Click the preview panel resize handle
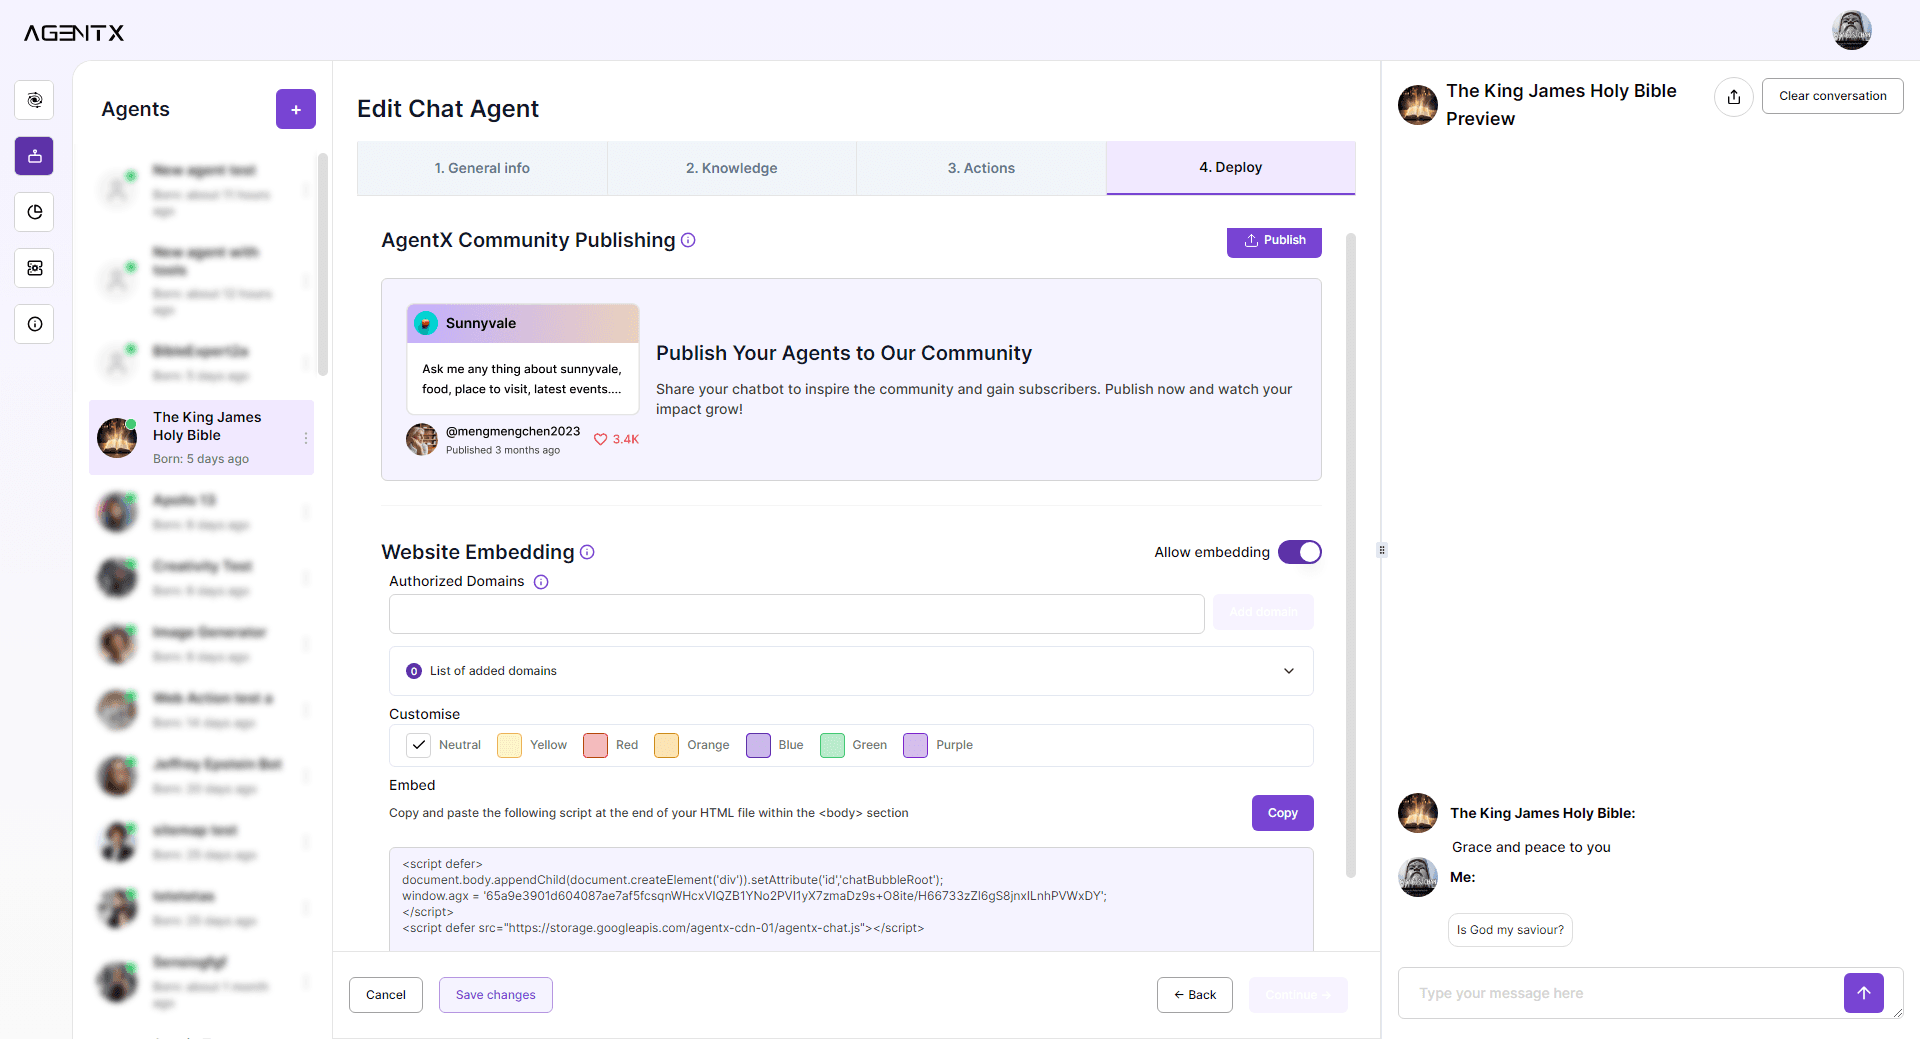 (1382, 550)
